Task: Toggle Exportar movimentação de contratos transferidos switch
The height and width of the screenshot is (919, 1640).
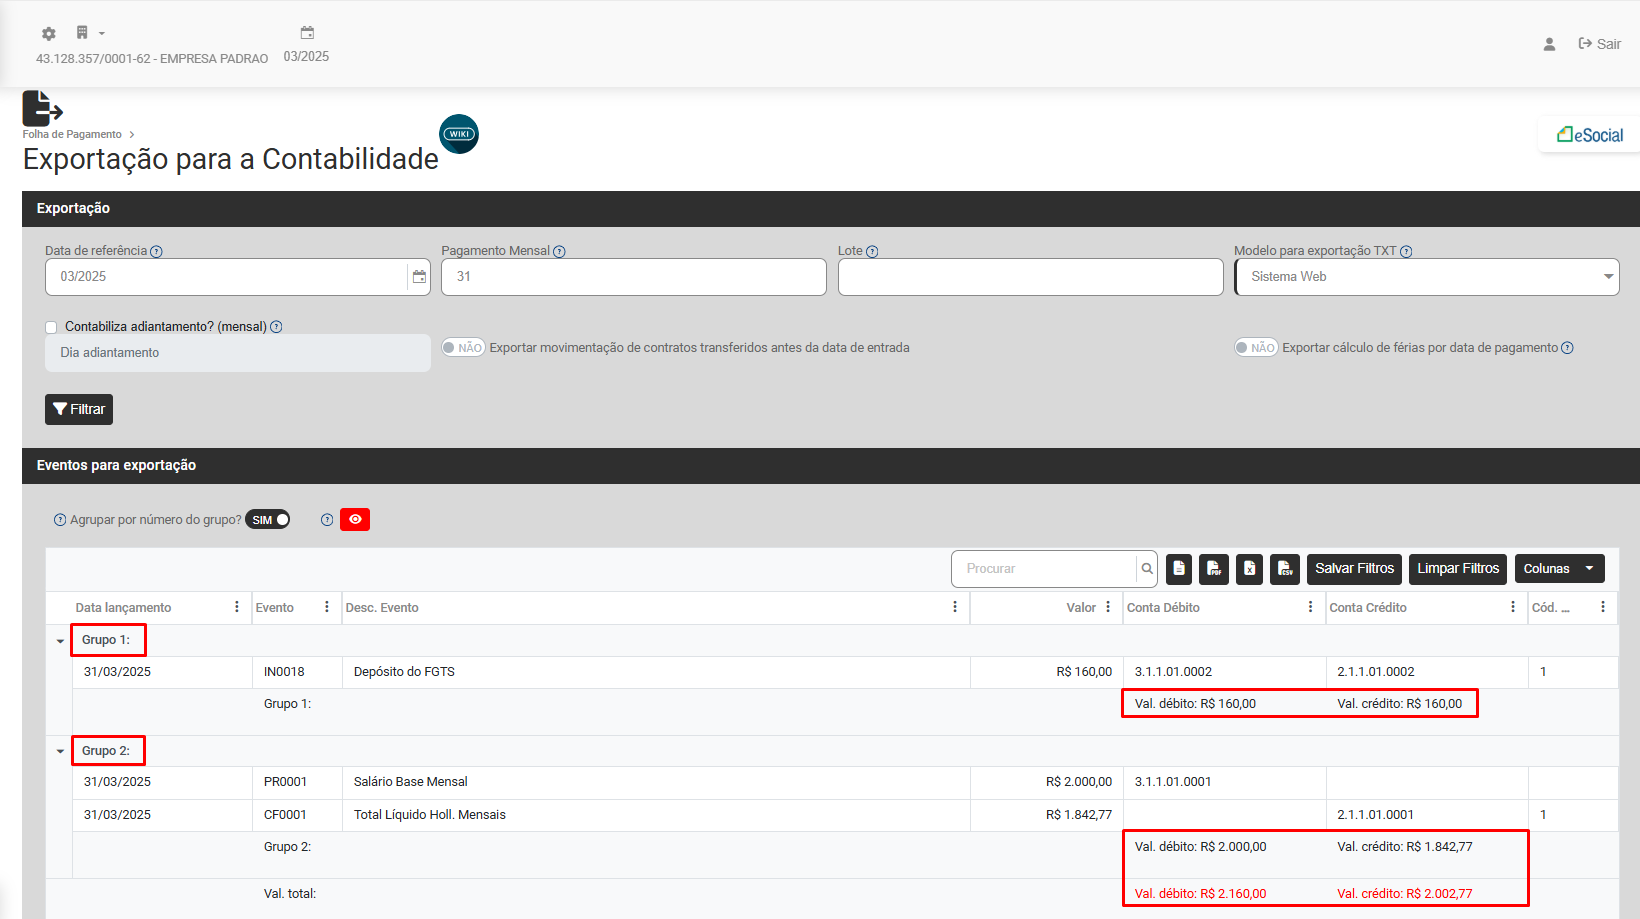Action: click(x=463, y=348)
